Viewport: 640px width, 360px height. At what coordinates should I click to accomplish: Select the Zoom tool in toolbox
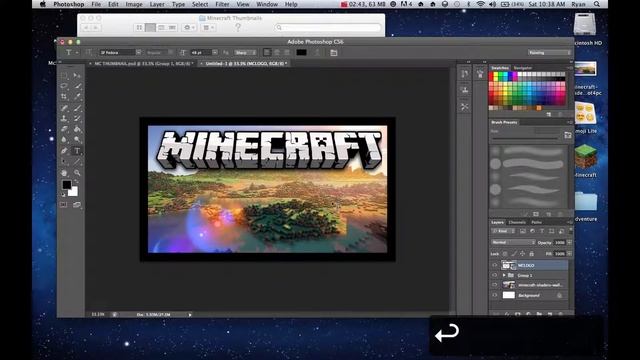pyautogui.click(x=77, y=173)
